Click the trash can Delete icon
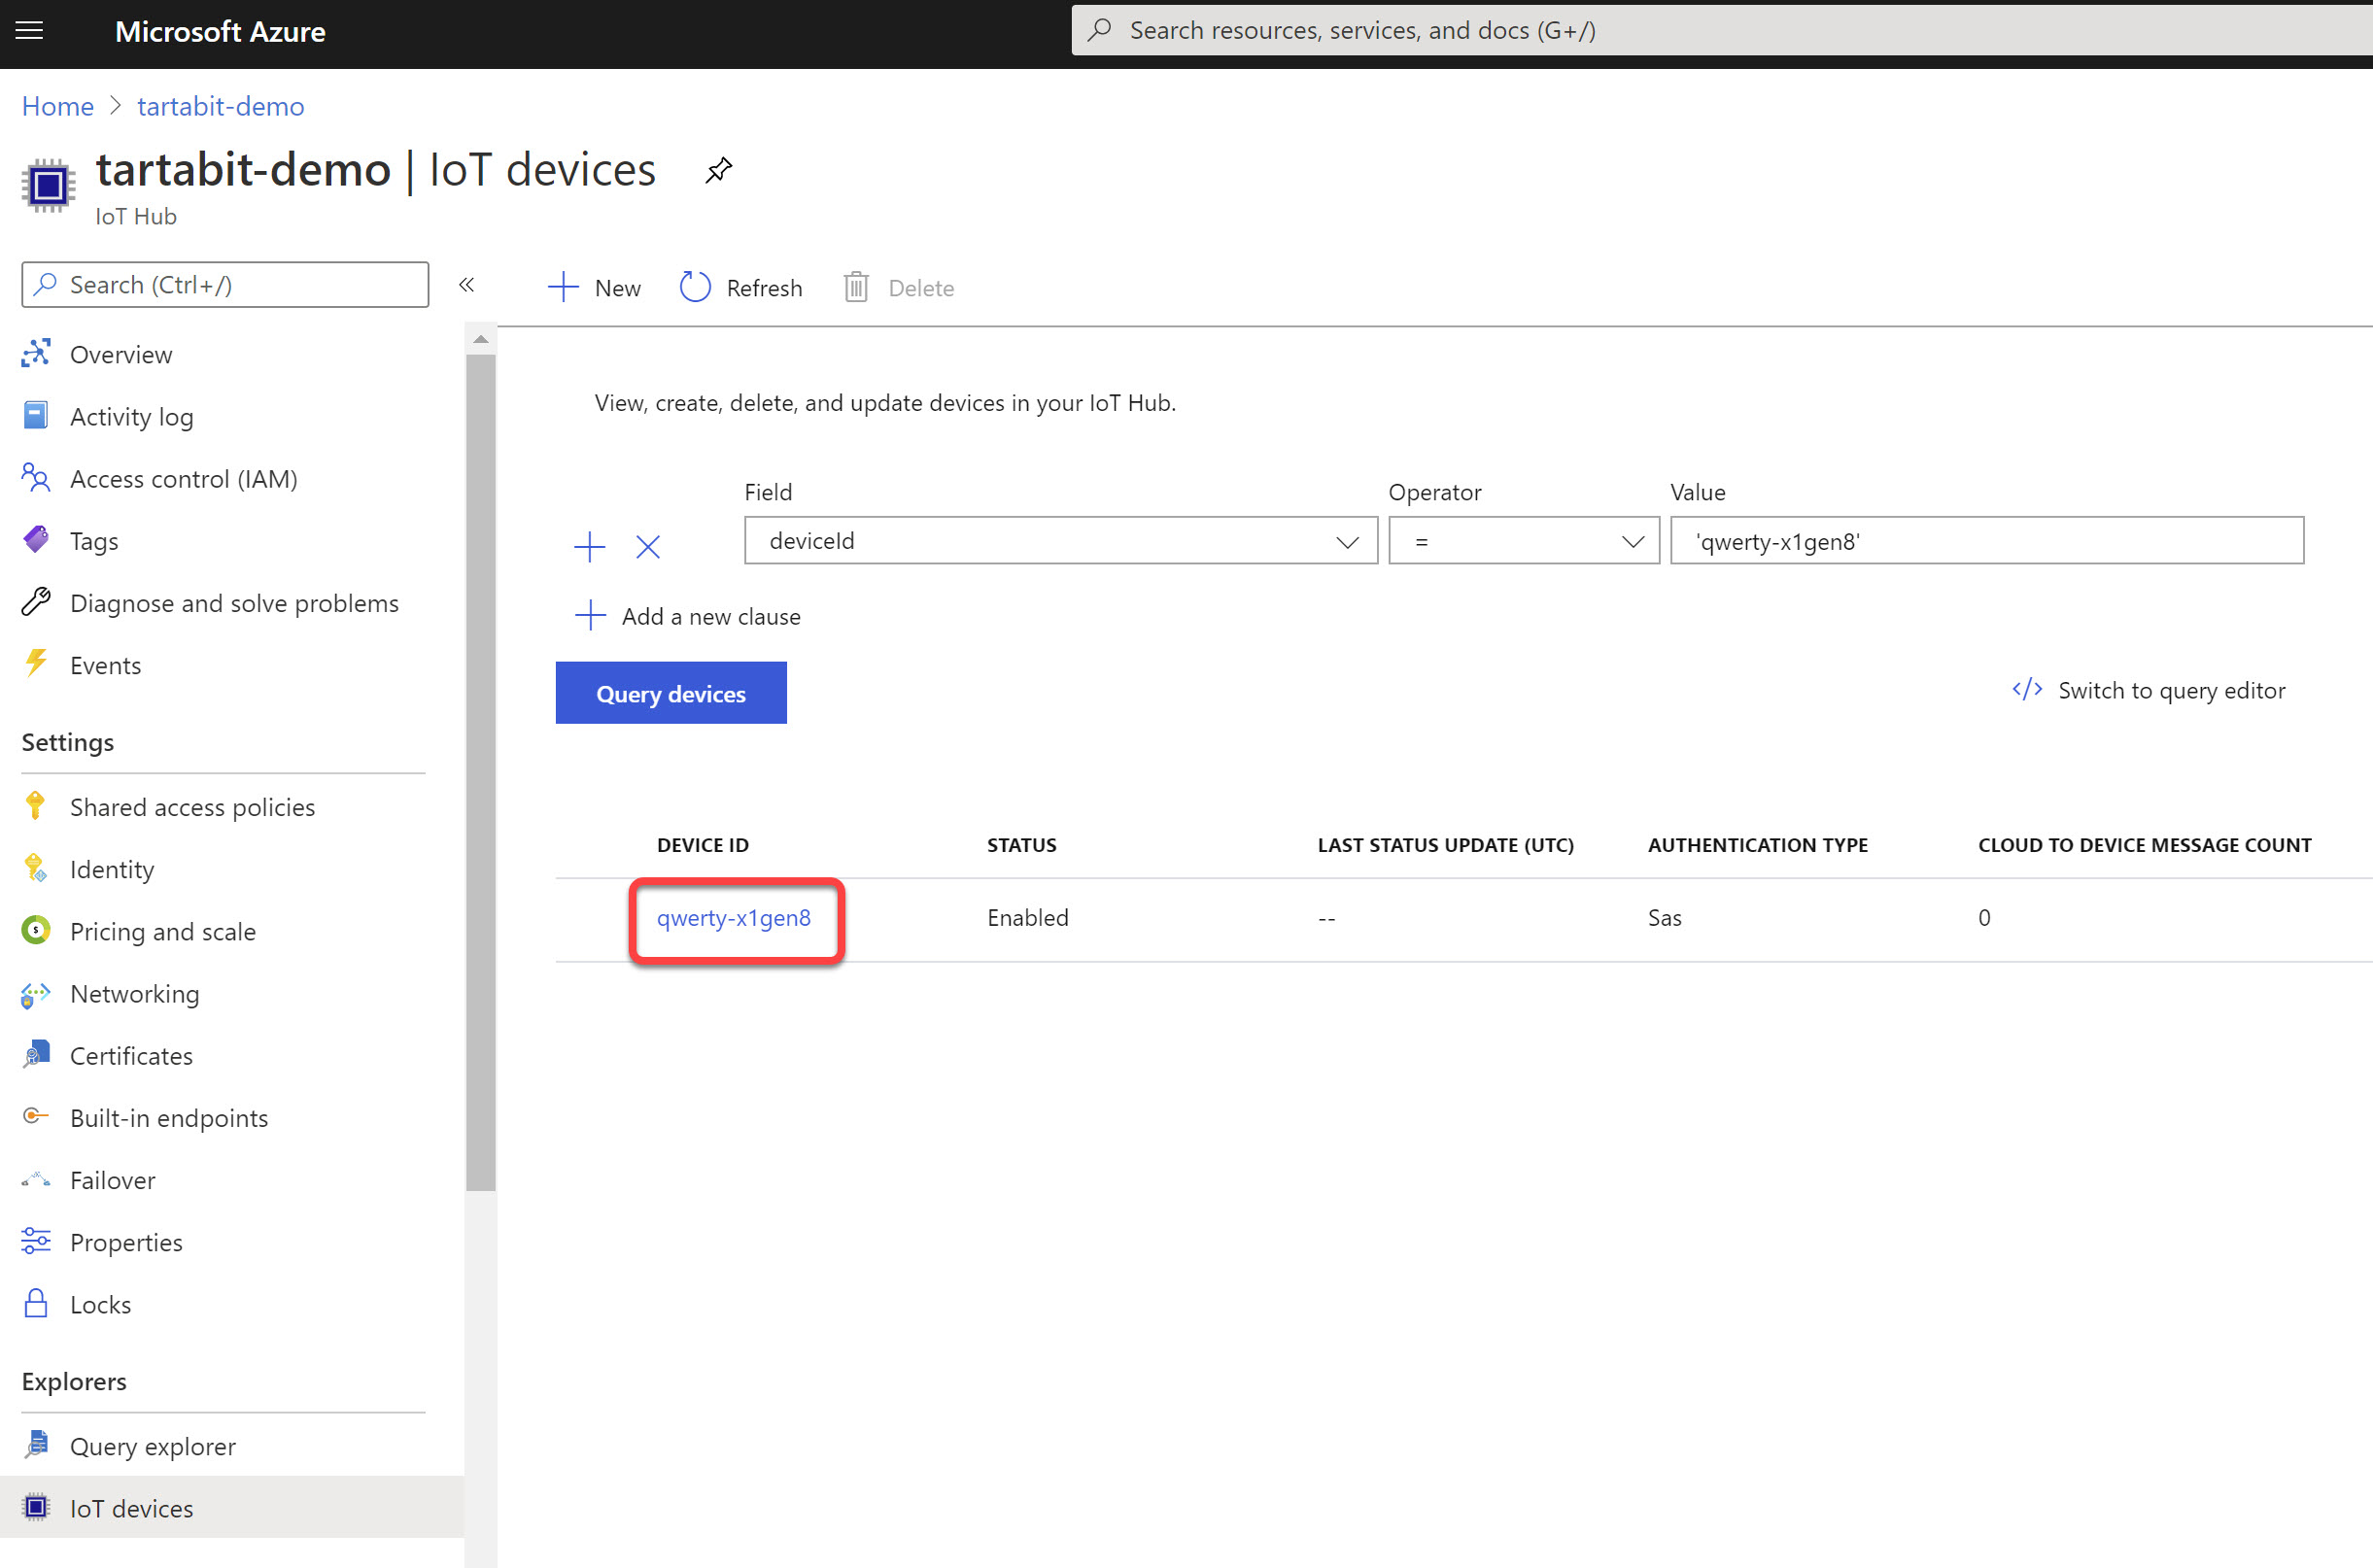The height and width of the screenshot is (1568, 2373). (x=856, y=287)
